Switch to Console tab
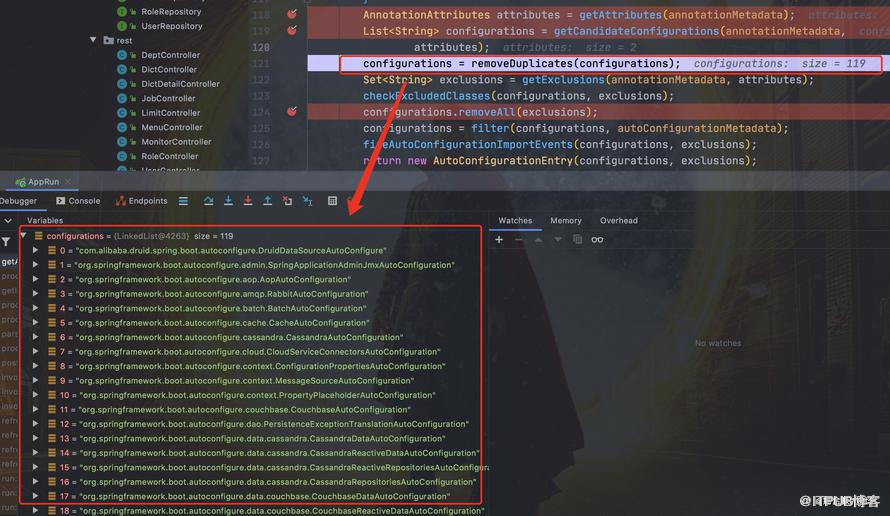Viewport: 890px width, 516px height. click(x=78, y=201)
